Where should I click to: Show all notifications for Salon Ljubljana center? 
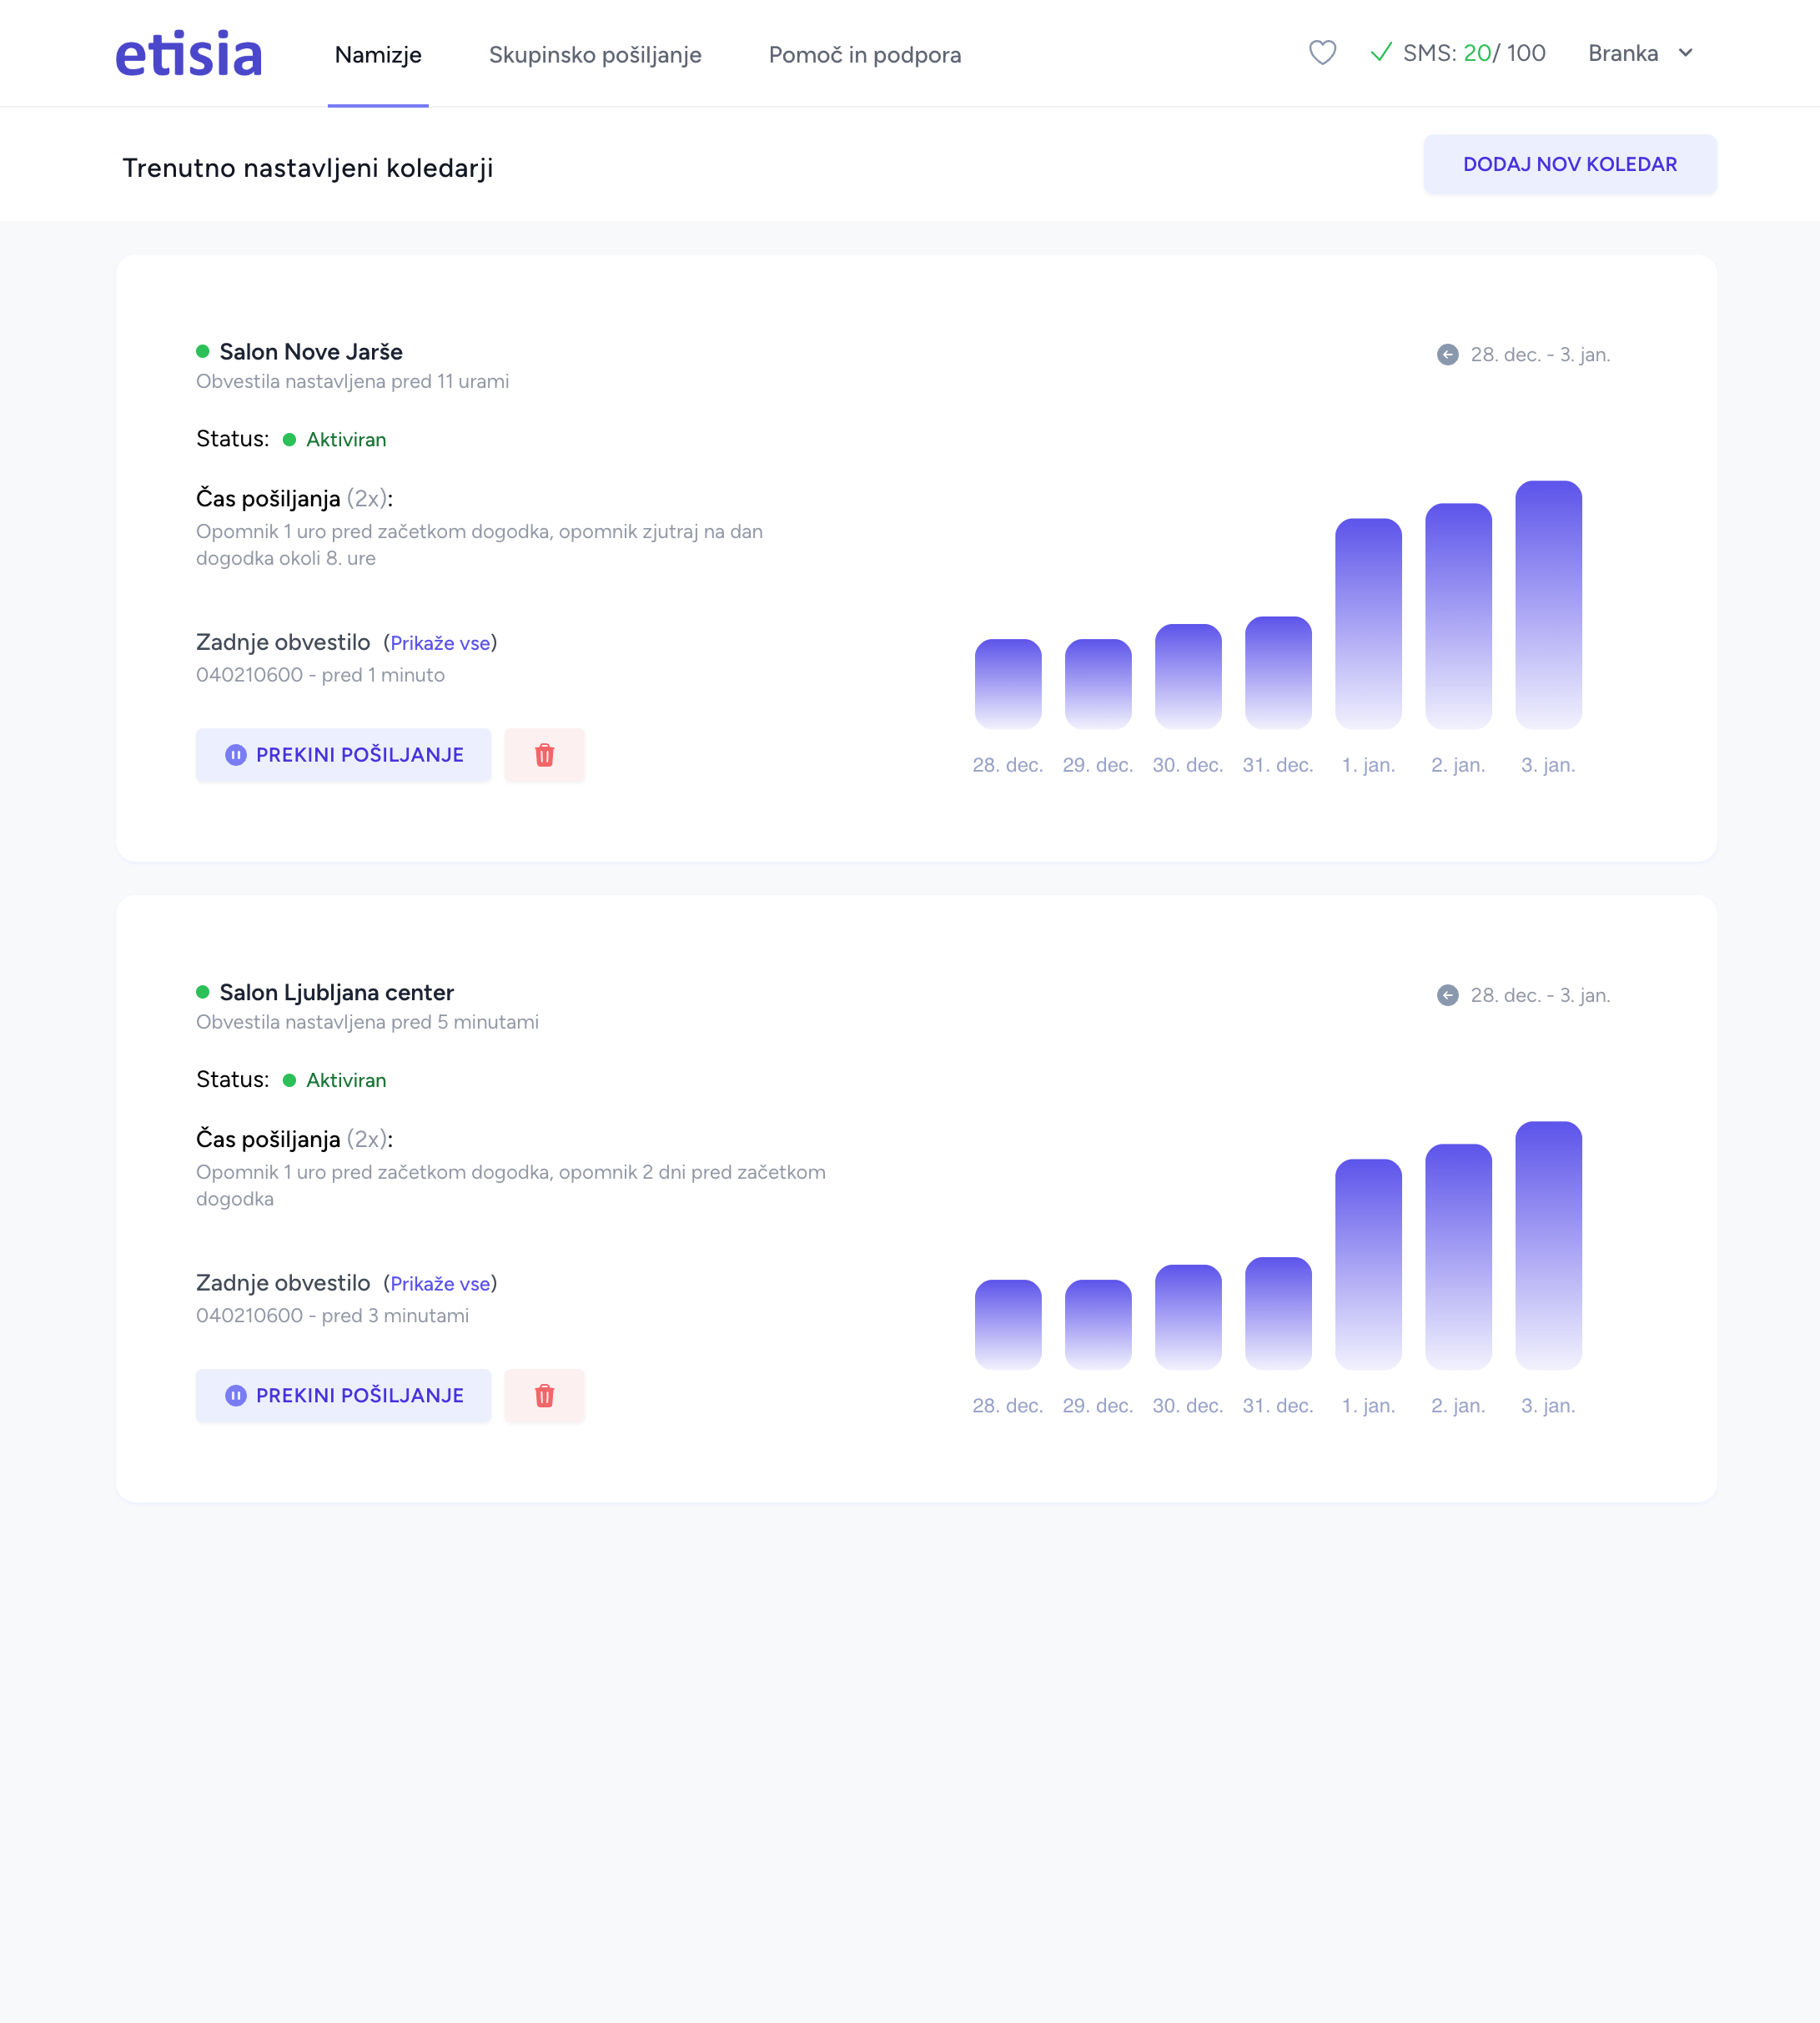(x=440, y=1283)
